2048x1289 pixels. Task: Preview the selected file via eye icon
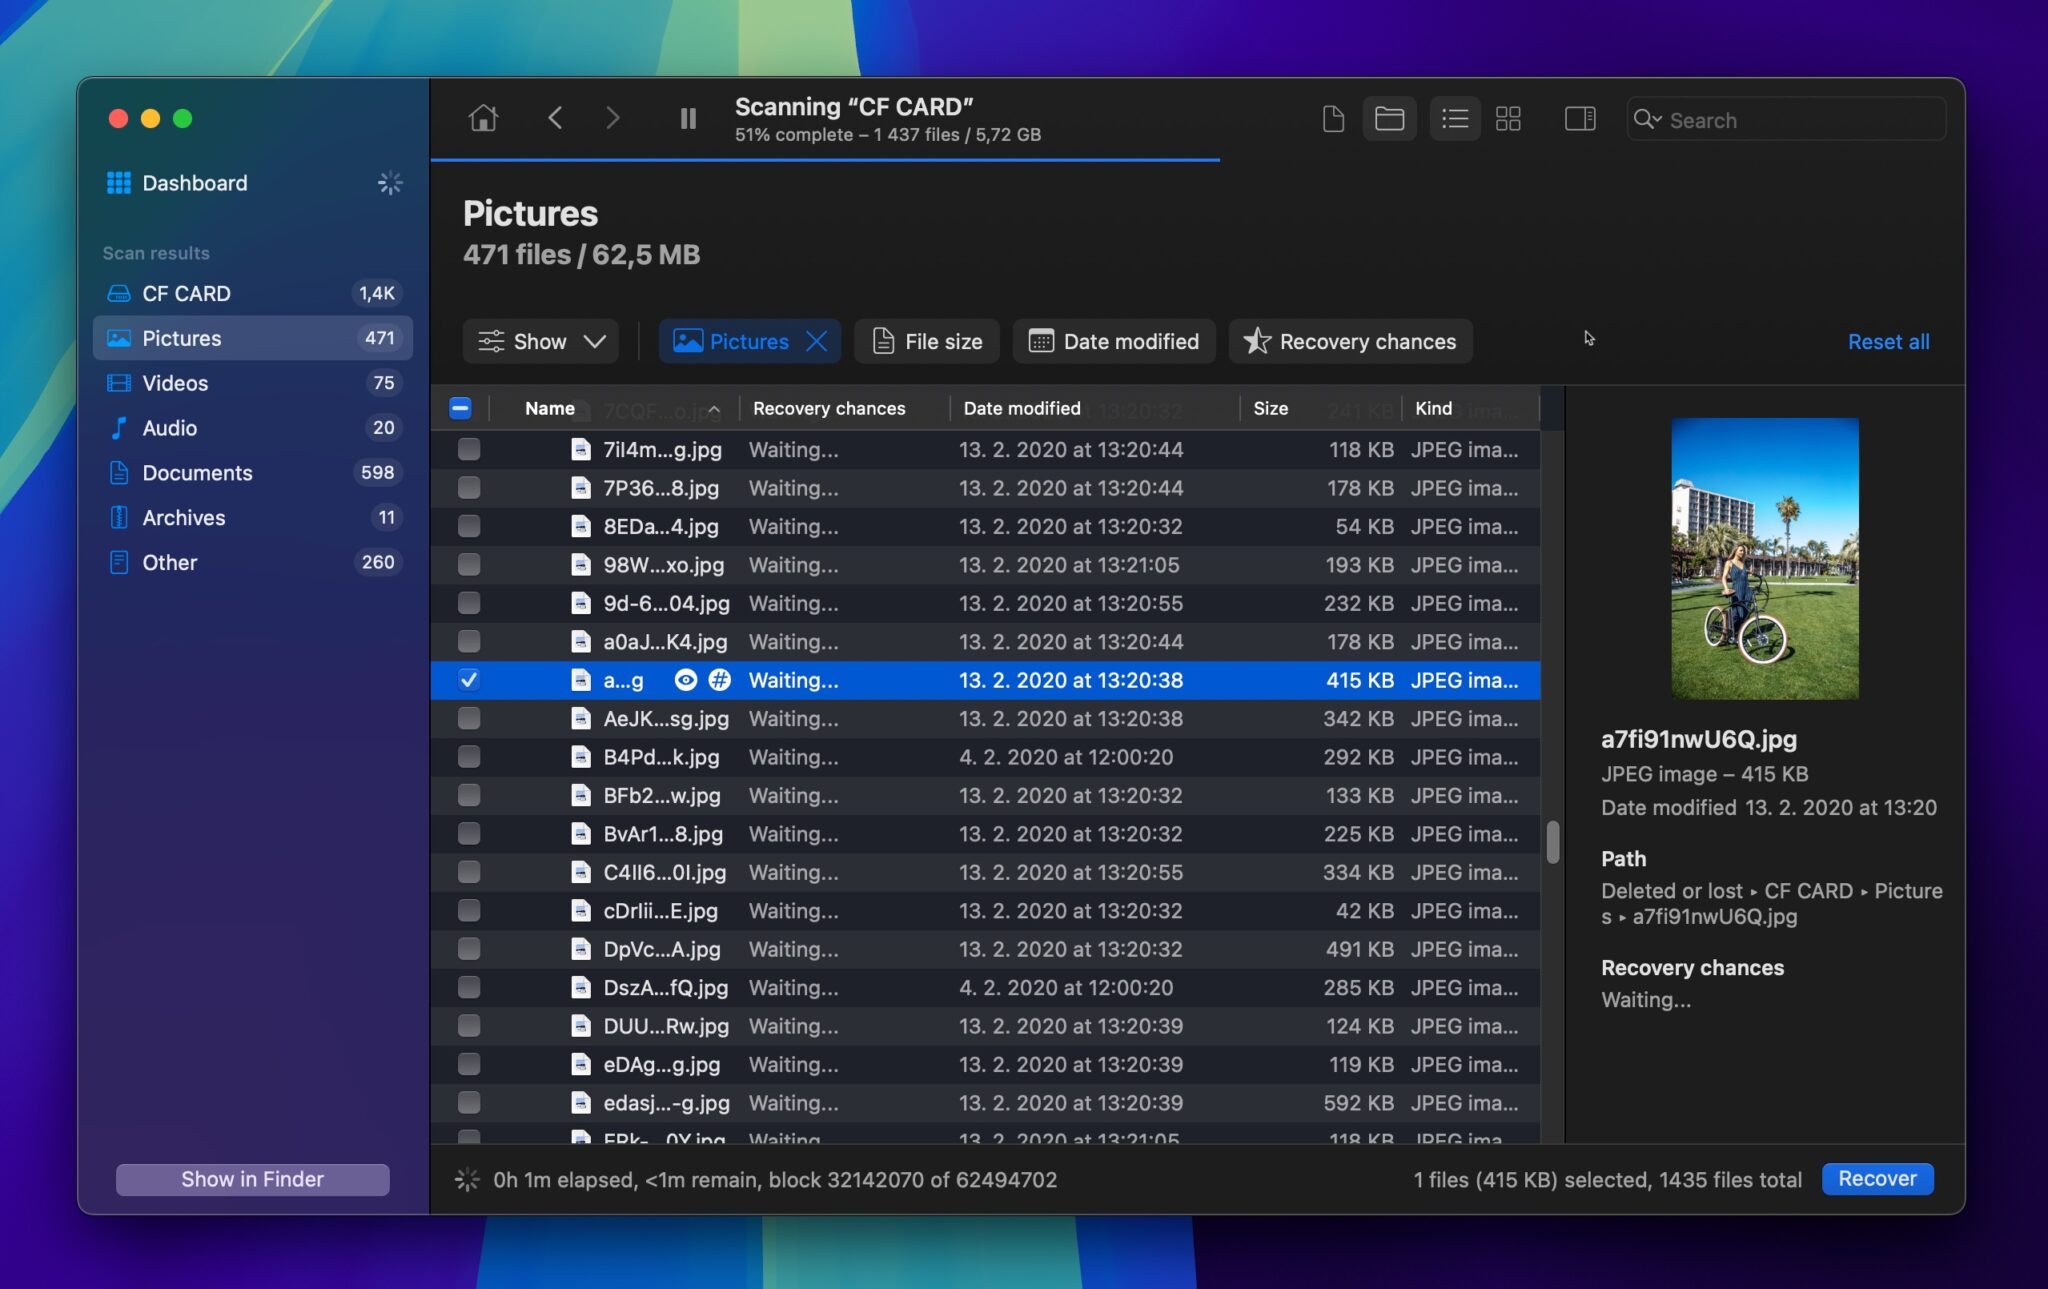point(685,680)
